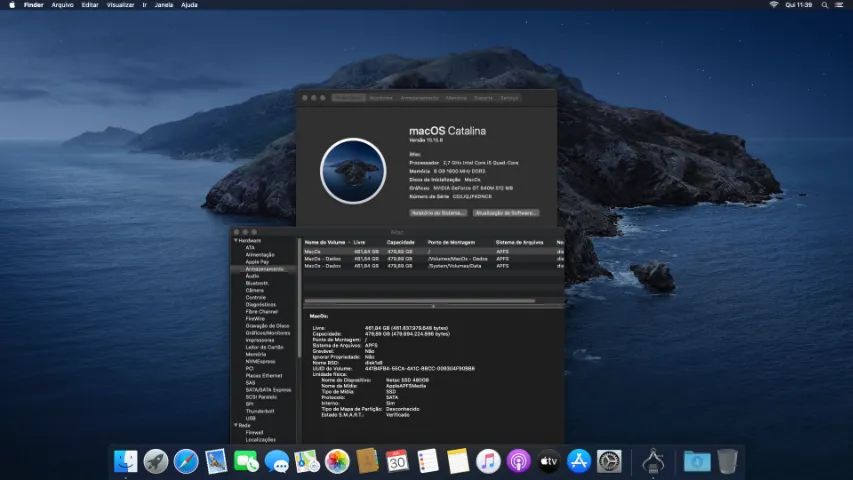Select the MacOs volume row with mount /
Screen dimensions: 853x480
coord(434,251)
